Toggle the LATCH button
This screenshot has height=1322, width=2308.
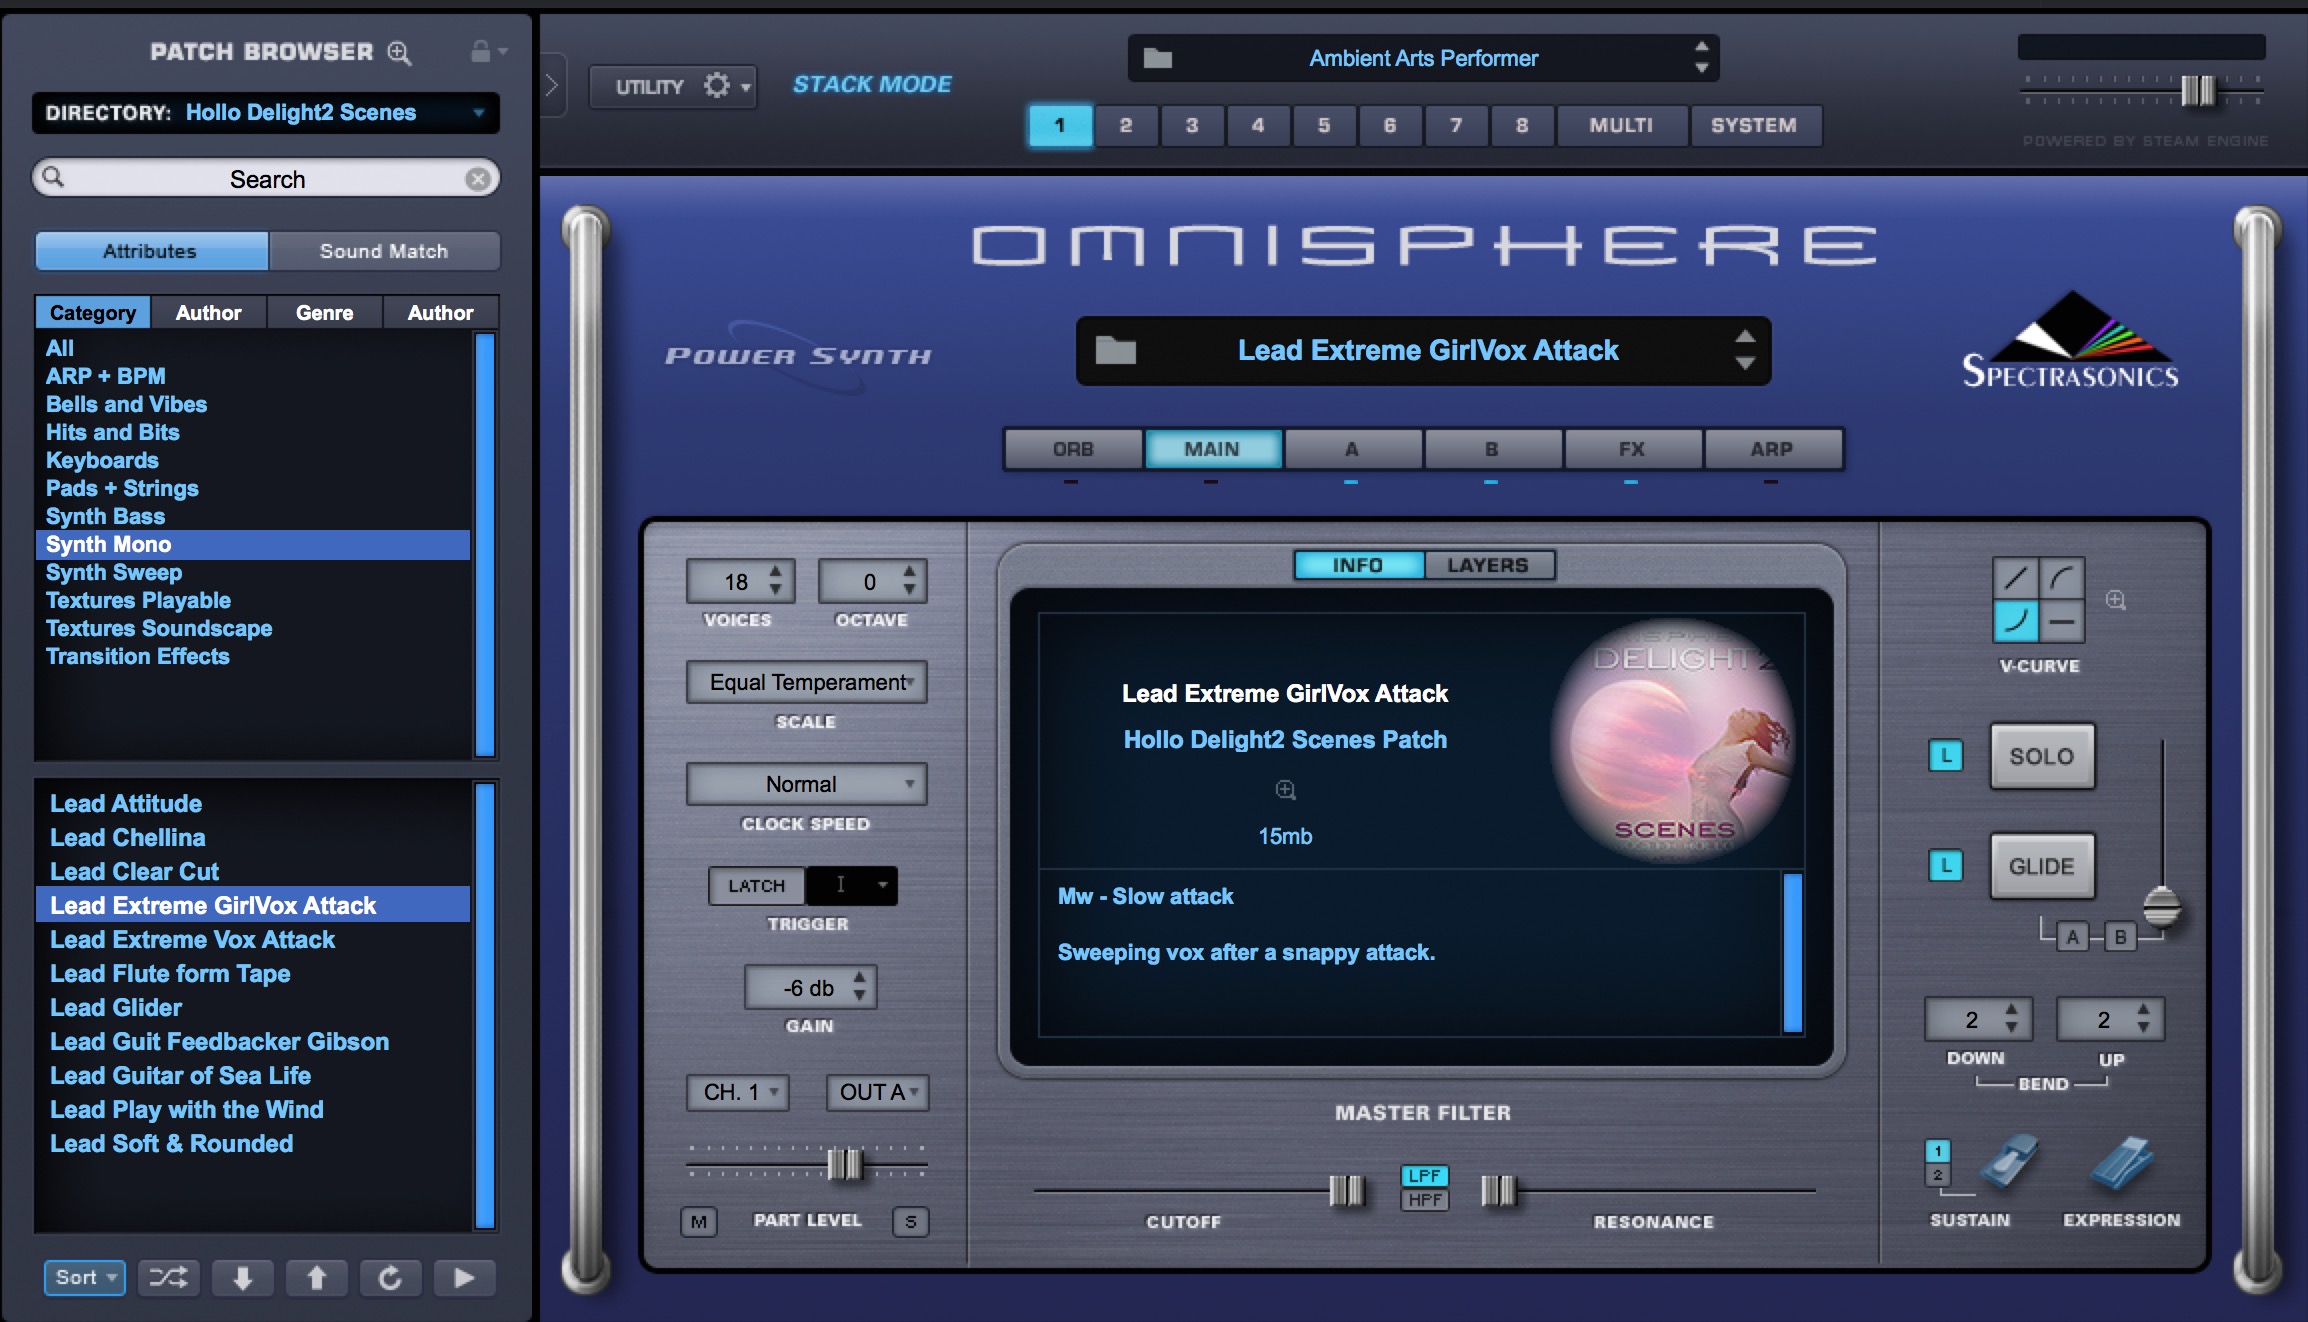click(x=757, y=886)
